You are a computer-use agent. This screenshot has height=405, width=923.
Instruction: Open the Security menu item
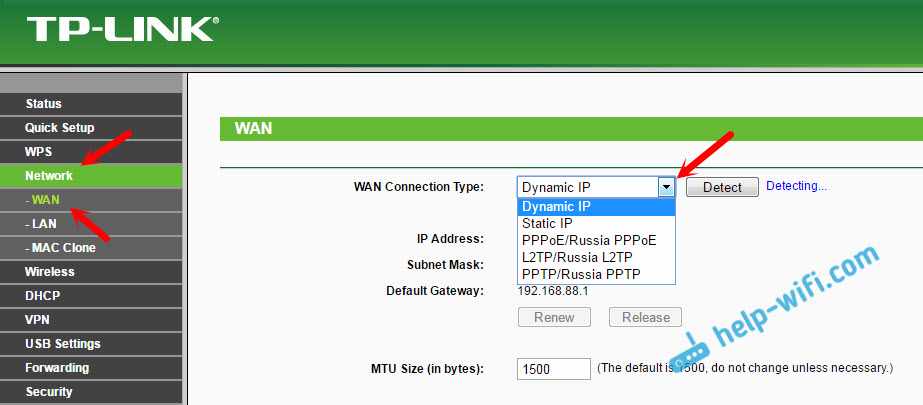(x=92, y=392)
